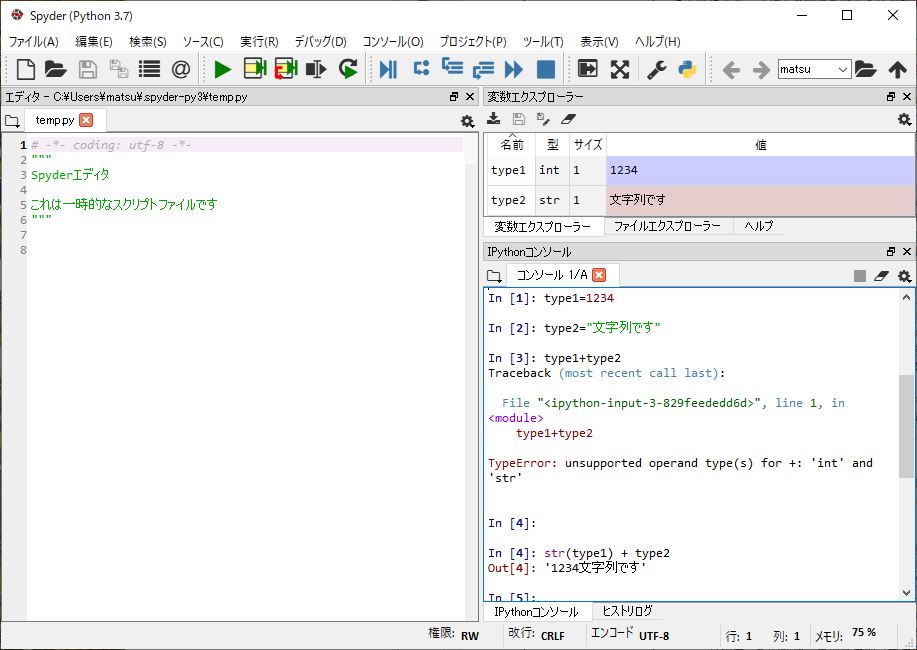917x650 pixels.
Task: Open variable explorer options gear menu
Action: point(904,119)
